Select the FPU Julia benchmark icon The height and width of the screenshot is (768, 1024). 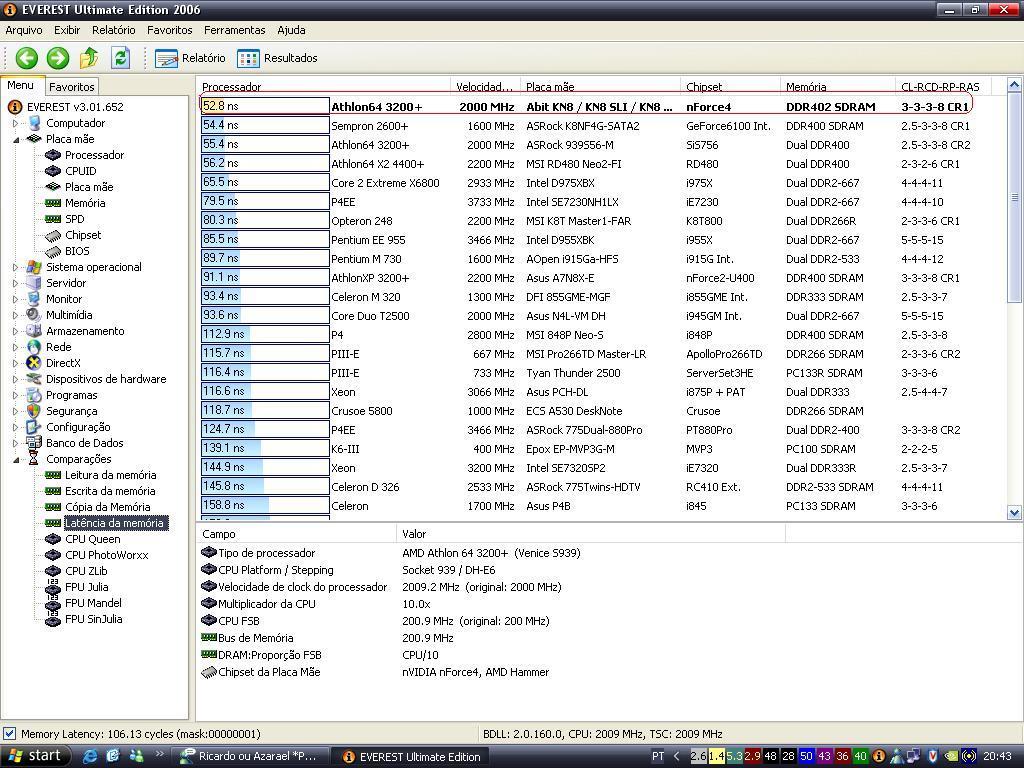[x=53, y=587]
